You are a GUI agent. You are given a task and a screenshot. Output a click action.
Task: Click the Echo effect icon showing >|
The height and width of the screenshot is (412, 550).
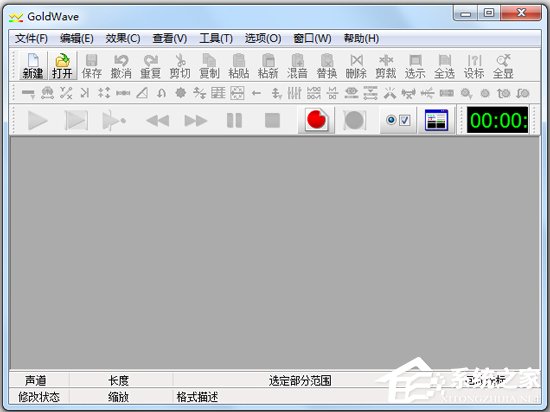coord(85,93)
